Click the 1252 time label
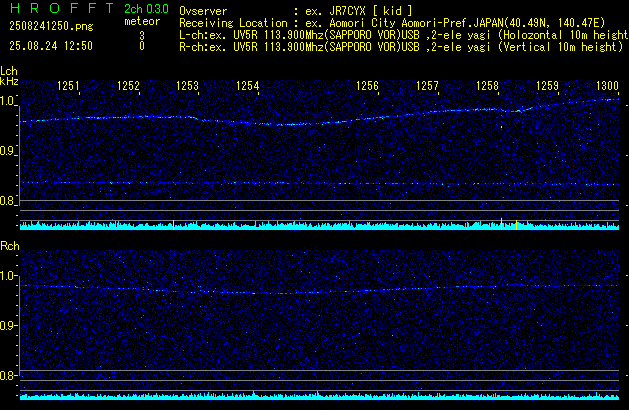The width and height of the screenshot is (629, 410). (x=128, y=85)
